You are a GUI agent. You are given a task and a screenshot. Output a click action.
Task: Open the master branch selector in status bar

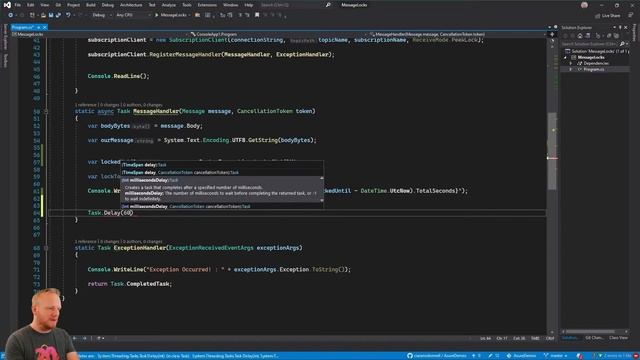[x=556, y=356]
